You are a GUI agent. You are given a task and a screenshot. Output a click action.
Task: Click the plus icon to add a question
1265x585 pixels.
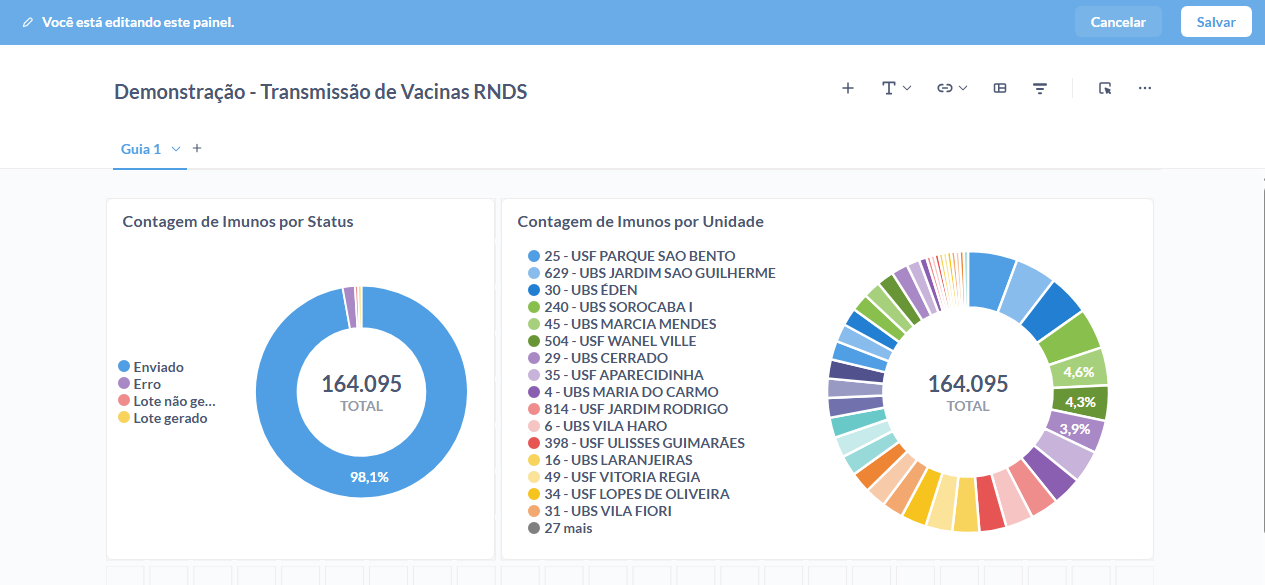tap(848, 88)
